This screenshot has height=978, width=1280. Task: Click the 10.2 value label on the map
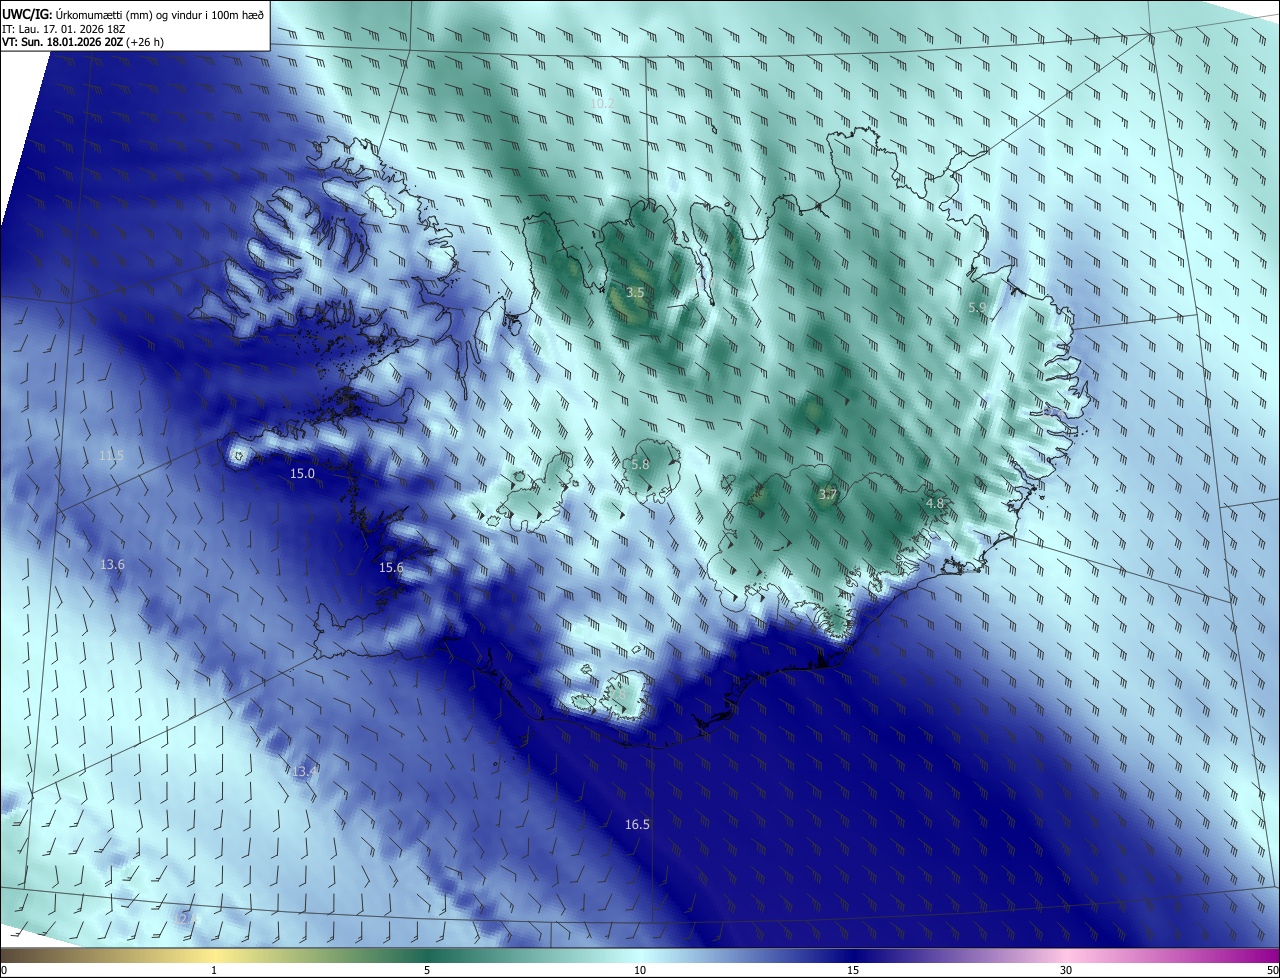[602, 103]
